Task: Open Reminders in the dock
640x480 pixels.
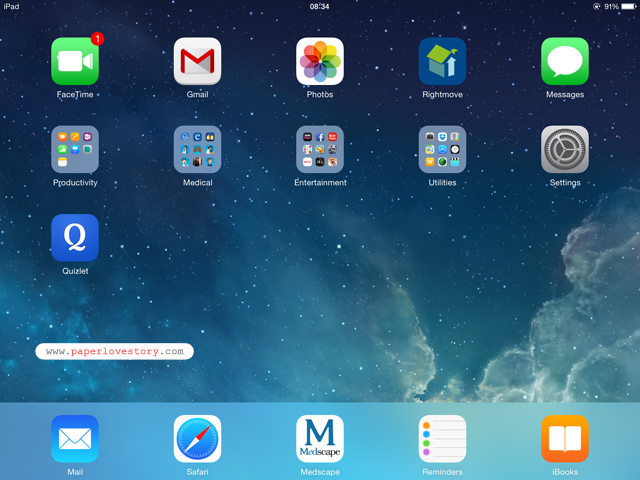Action: tap(442, 439)
